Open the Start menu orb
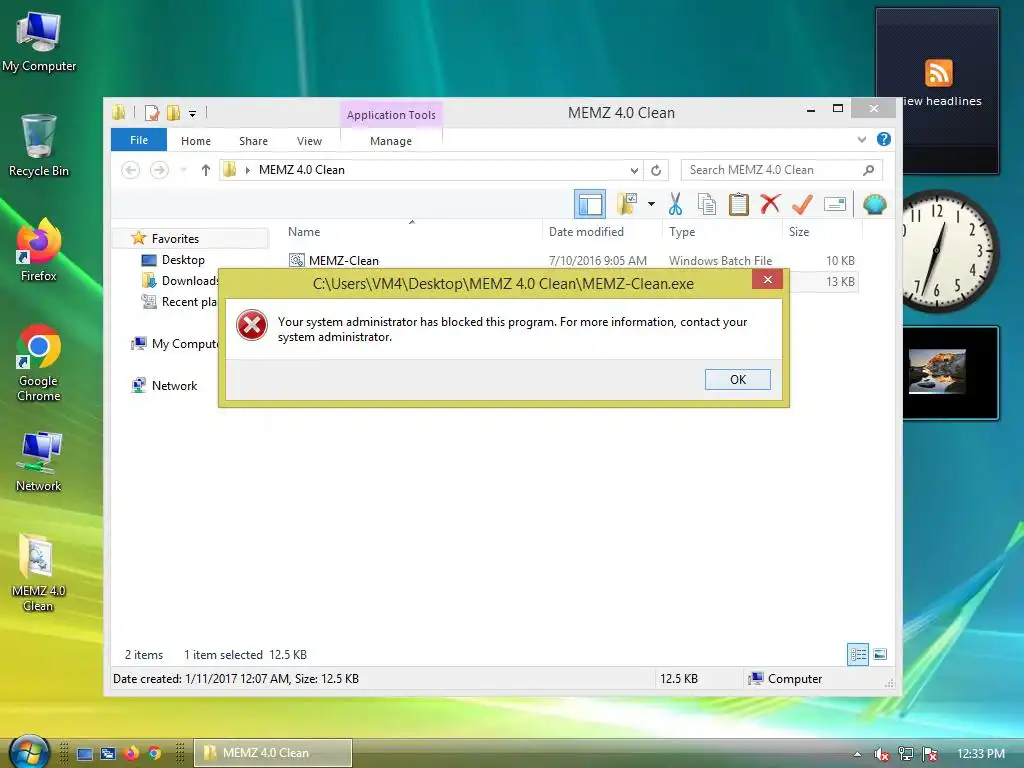The width and height of the screenshot is (1024, 768). click(x=29, y=752)
